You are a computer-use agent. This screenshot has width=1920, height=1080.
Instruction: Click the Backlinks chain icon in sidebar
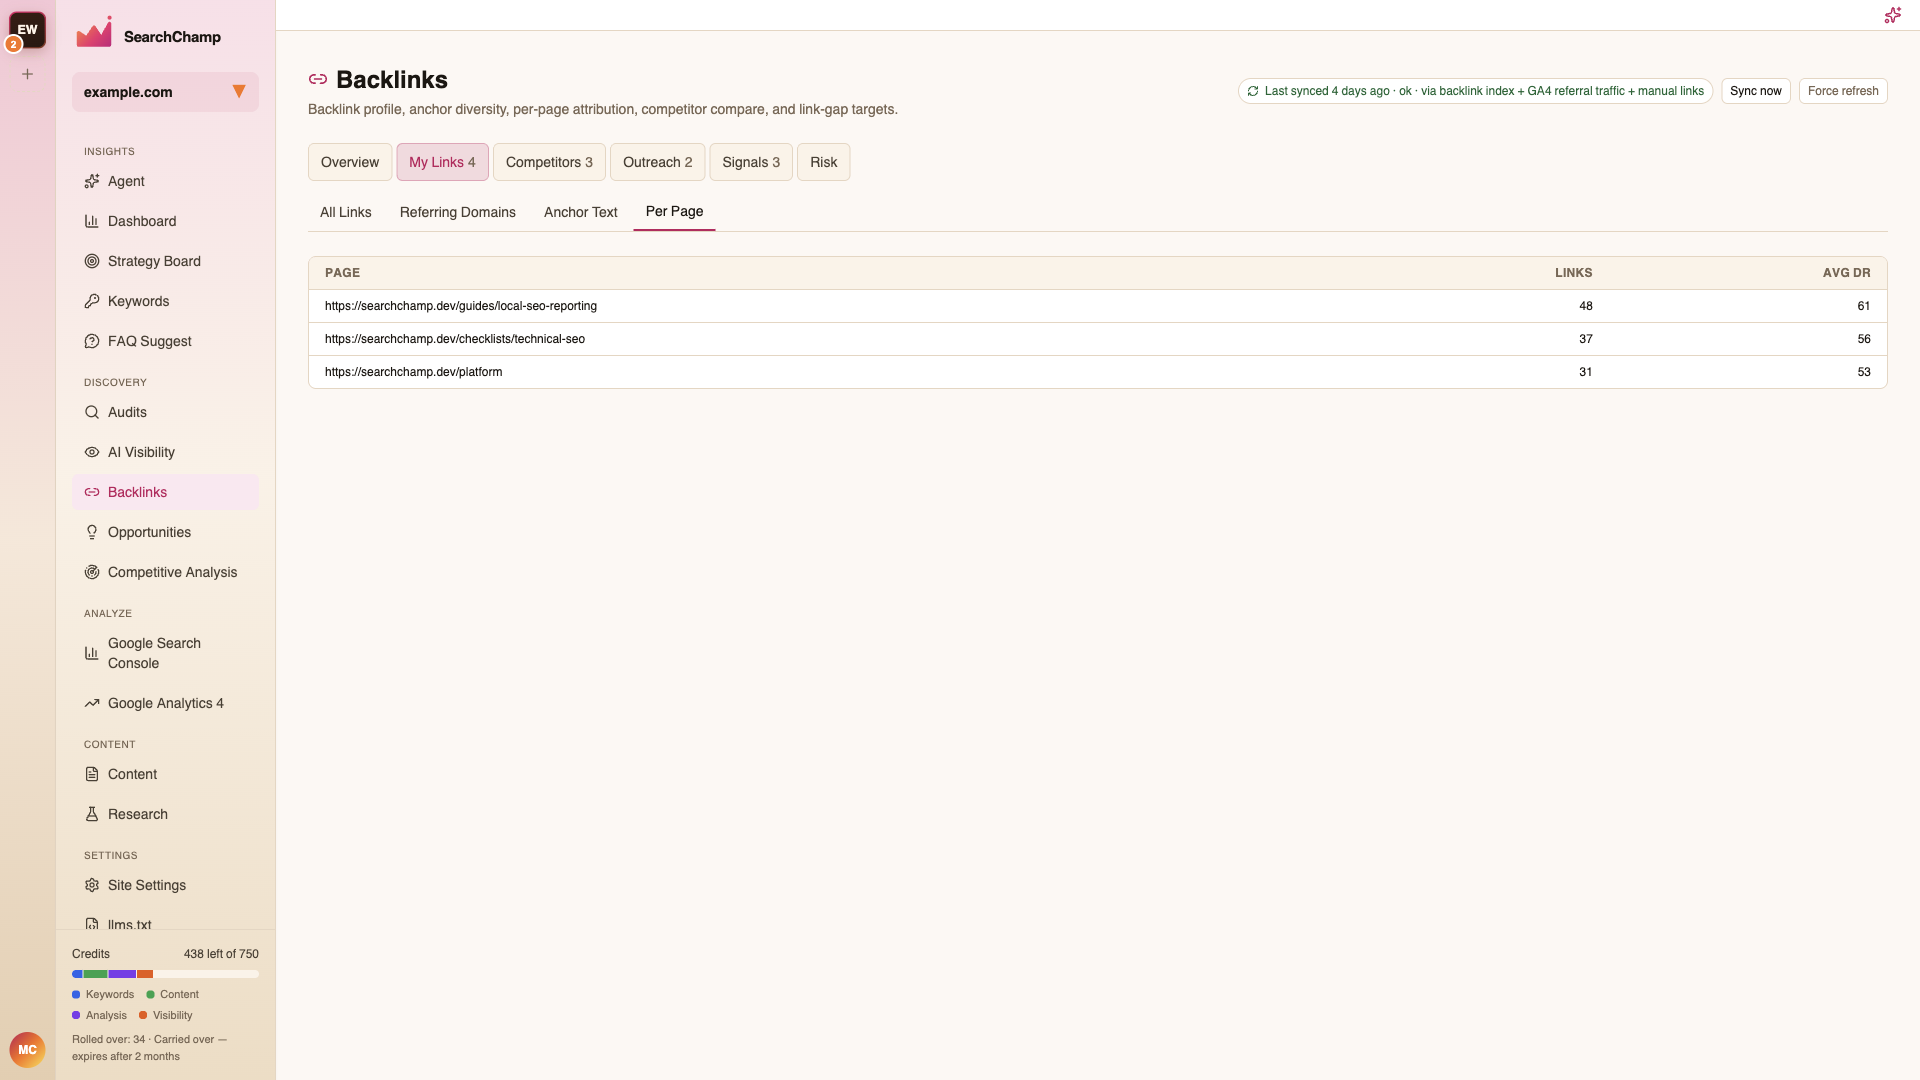coord(92,492)
